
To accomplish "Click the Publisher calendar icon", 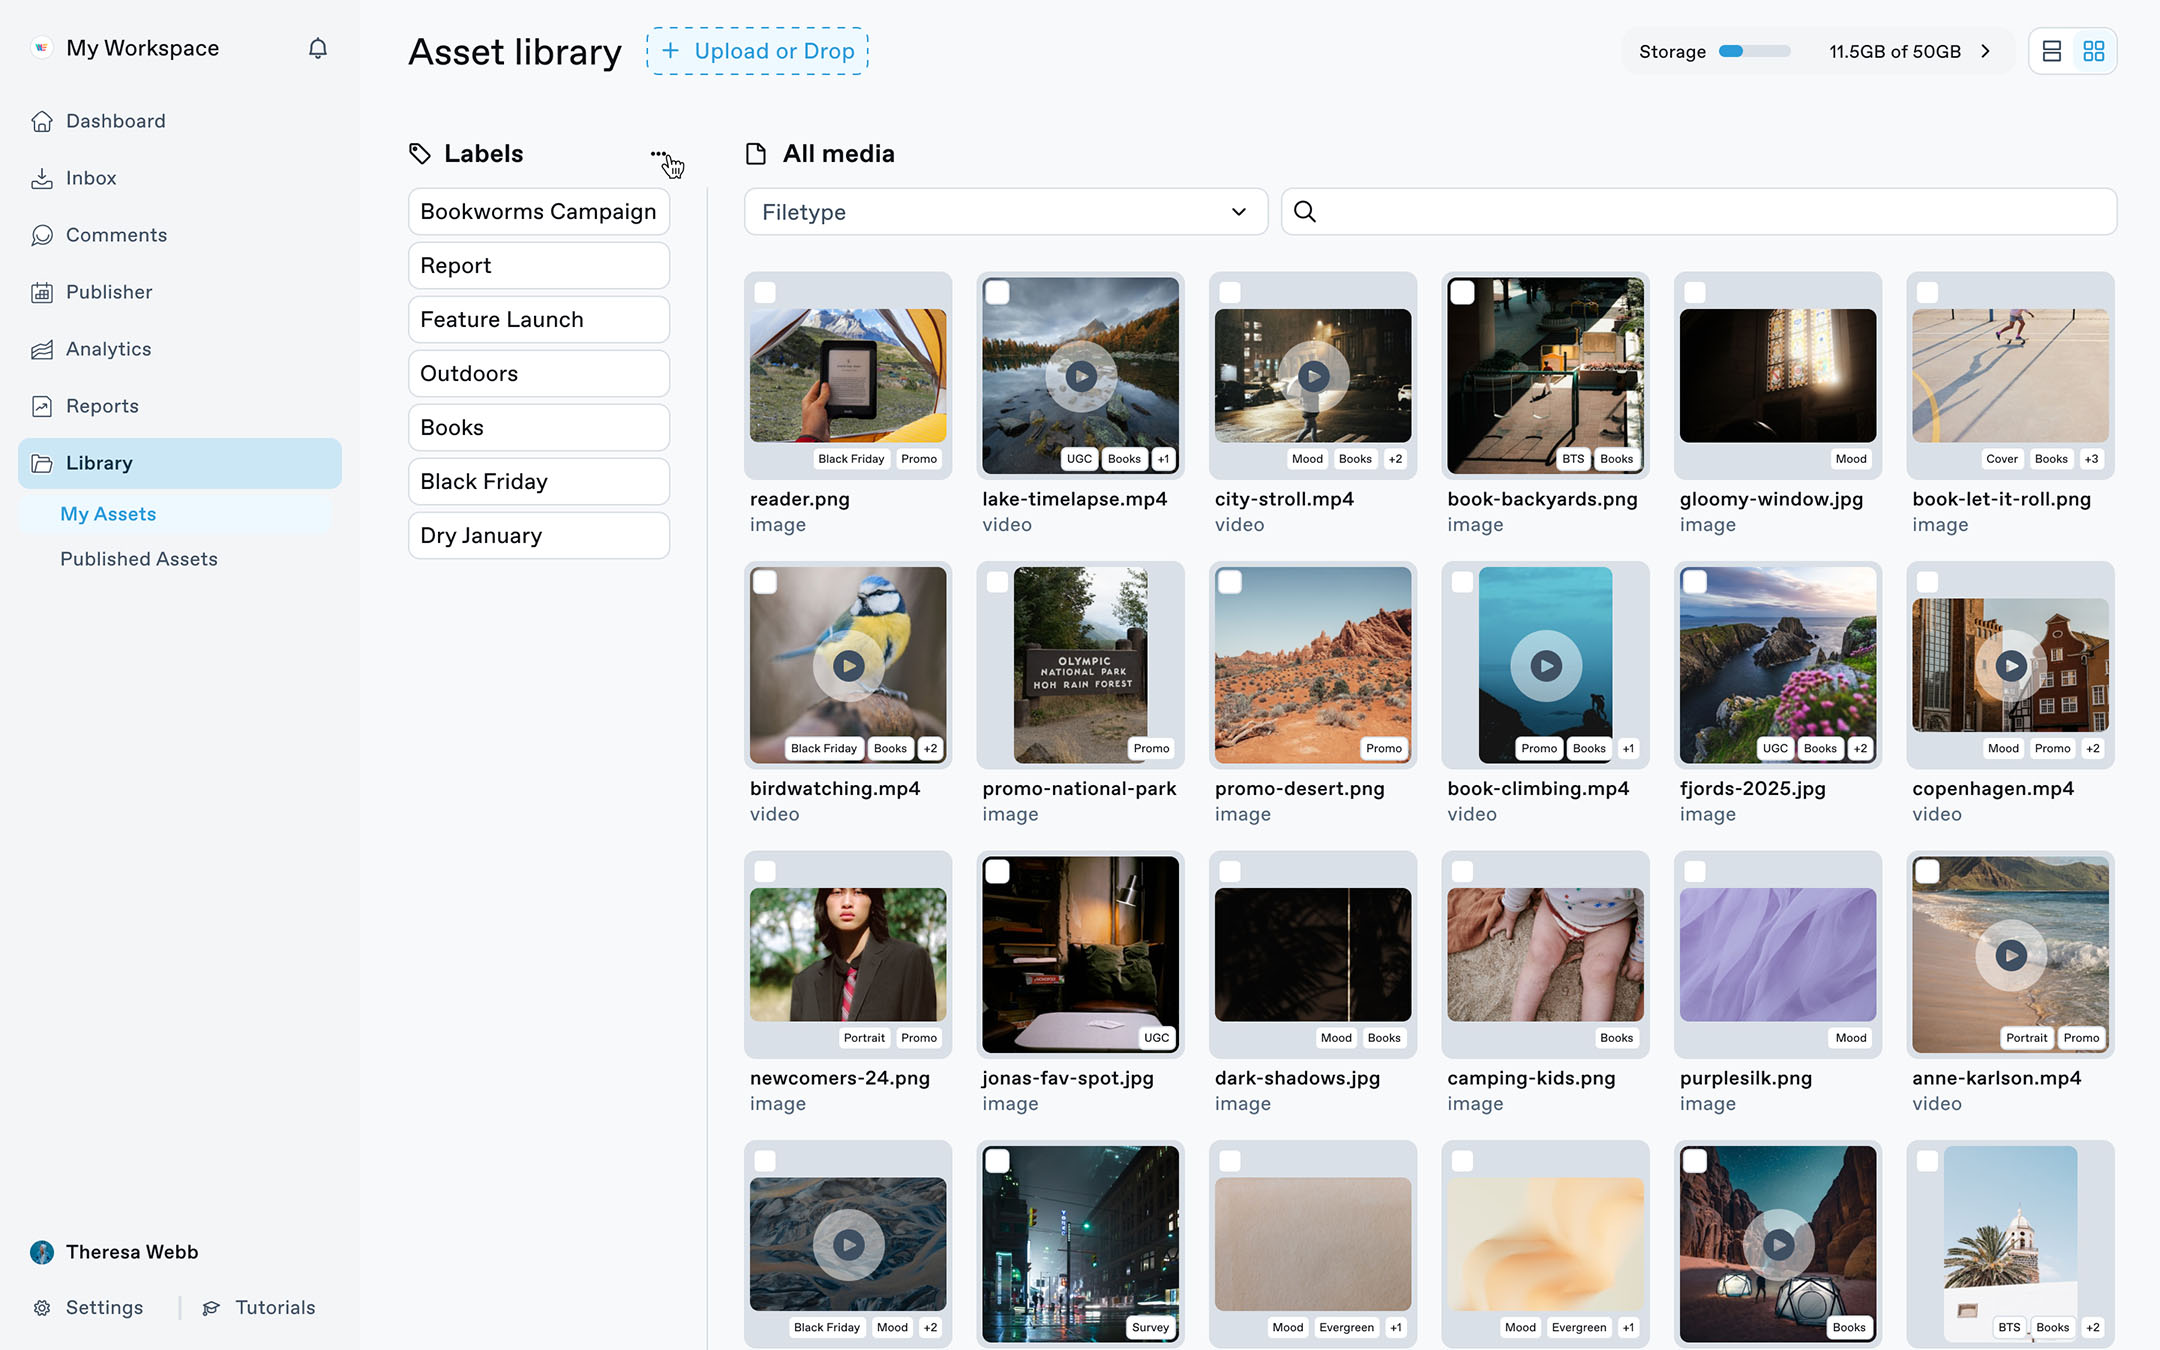I will pyautogui.click(x=42, y=292).
